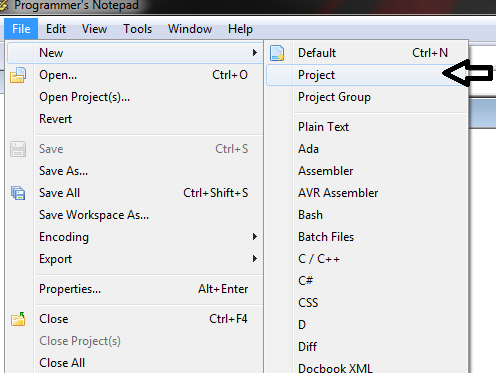Expand the Export submenu arrow
This screenshot has width=496, height=373.
click(x=255, y=259)
